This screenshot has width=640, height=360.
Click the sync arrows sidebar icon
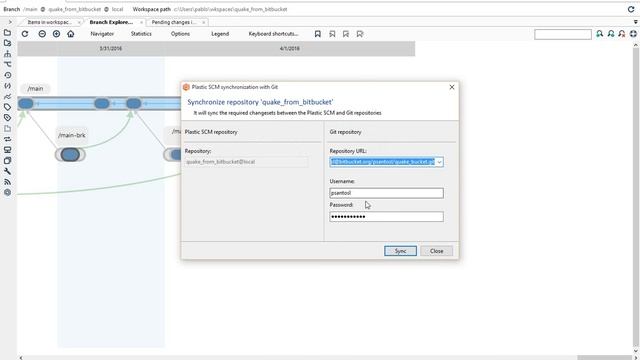(x=7, y=86)
